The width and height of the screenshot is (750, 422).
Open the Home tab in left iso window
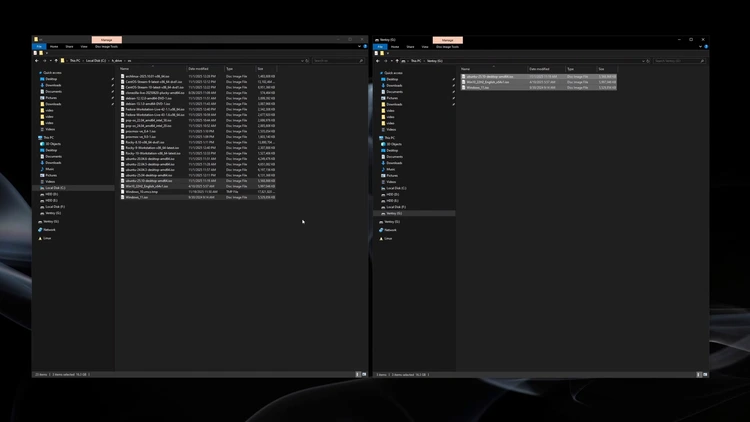click(54, 46)
